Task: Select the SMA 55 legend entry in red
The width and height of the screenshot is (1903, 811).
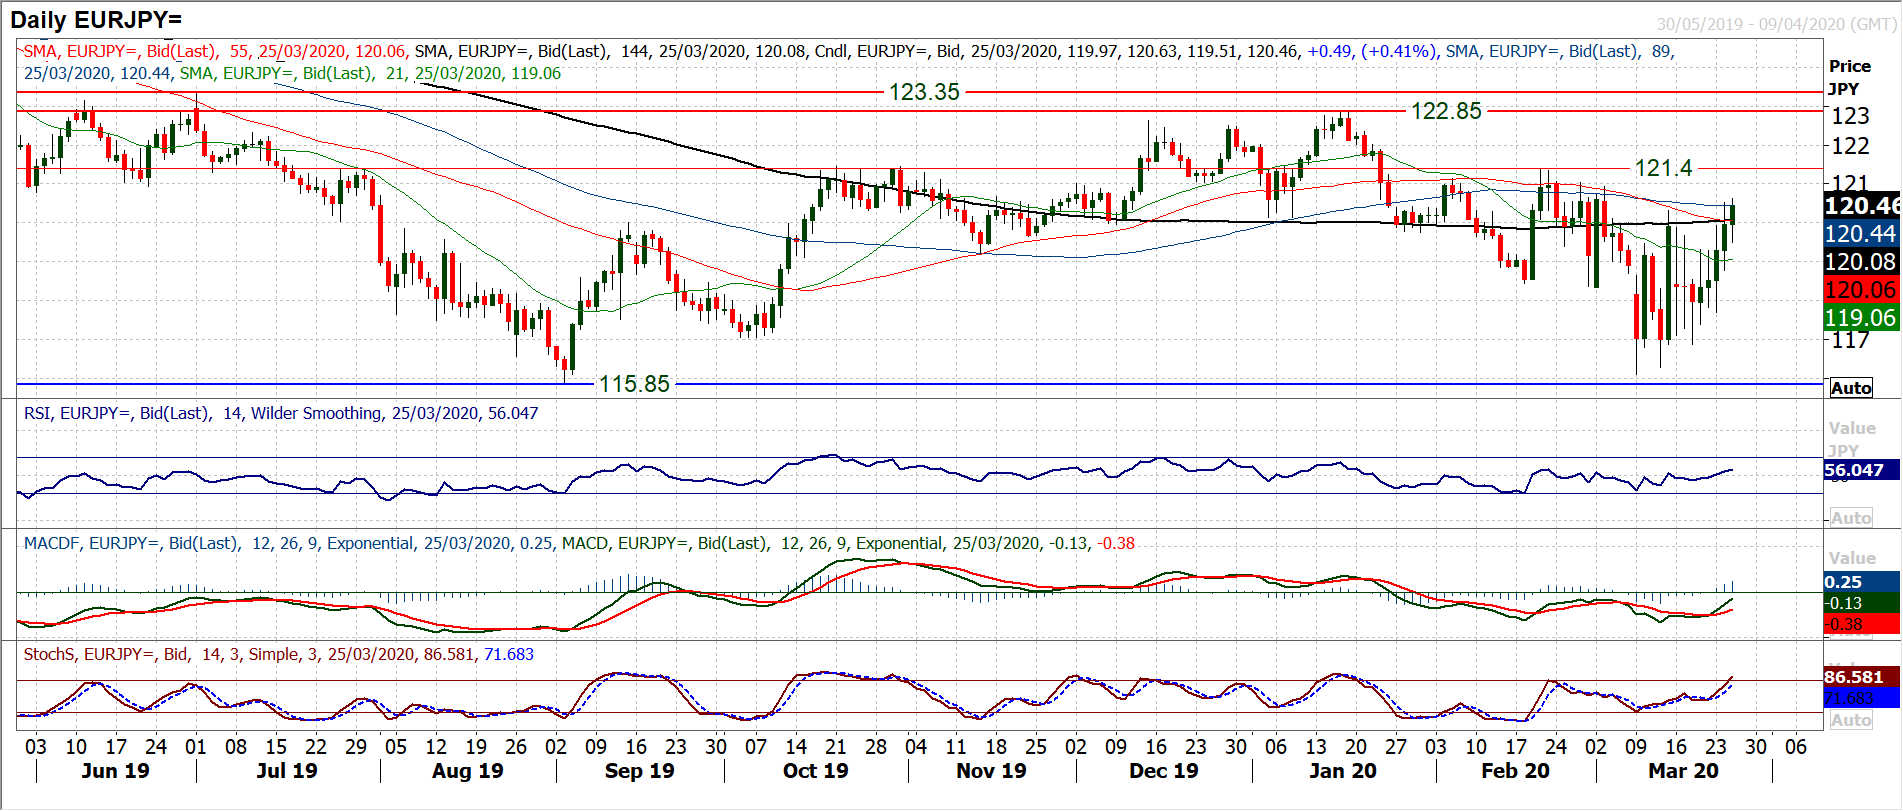Action: pos(215,51)
